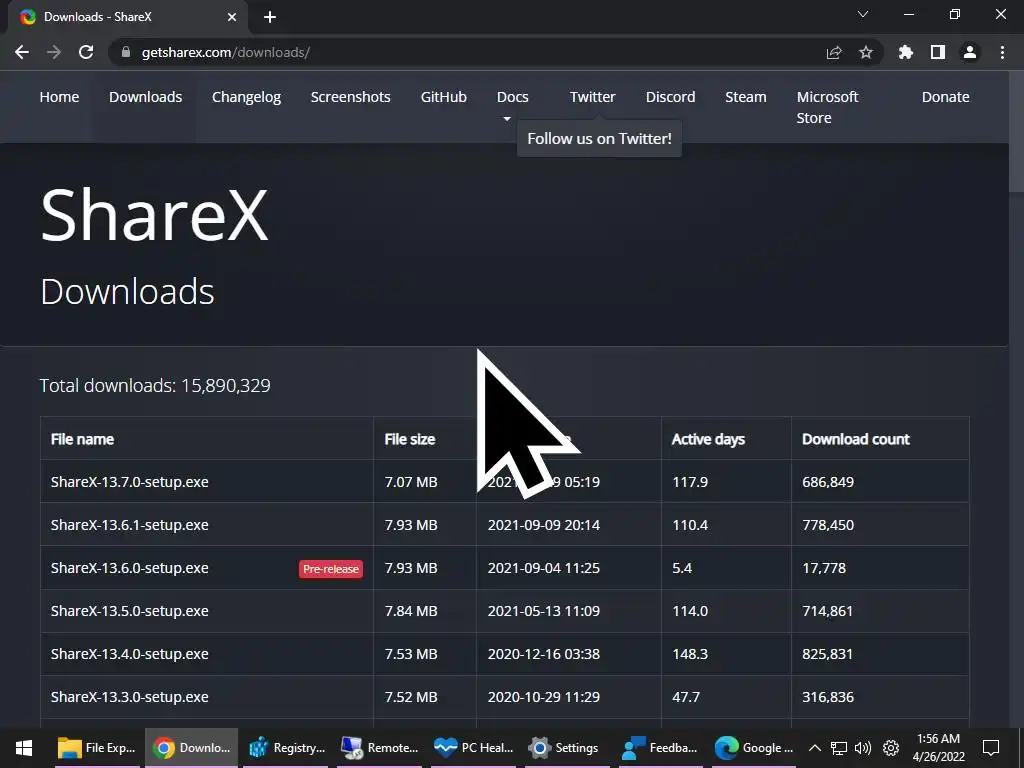The height and width of the screenshot is (768, 1024).
Task: Click the page vertical scrollbar thumb
Action: point(1016,133)
